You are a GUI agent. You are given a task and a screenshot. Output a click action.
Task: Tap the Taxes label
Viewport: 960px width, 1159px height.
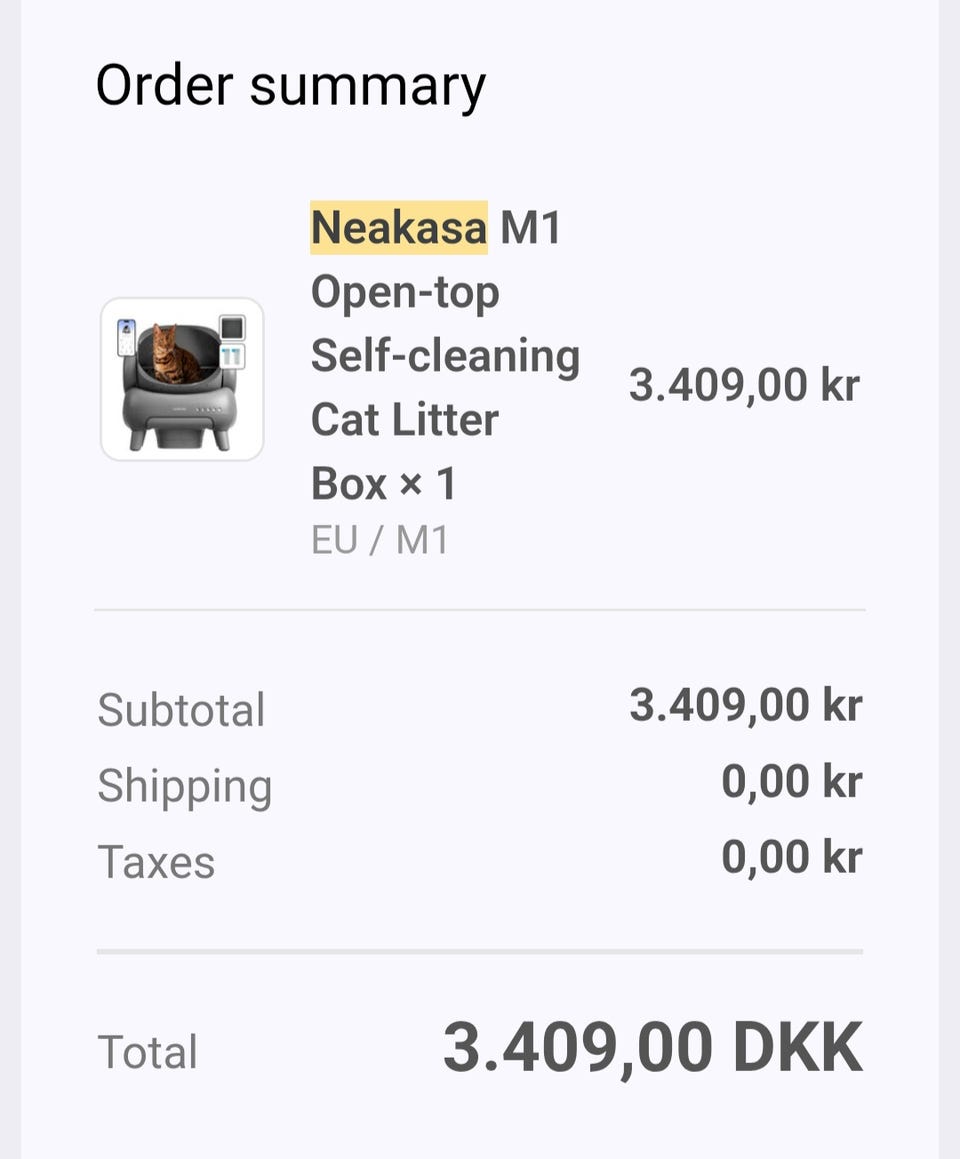[156, 862]
